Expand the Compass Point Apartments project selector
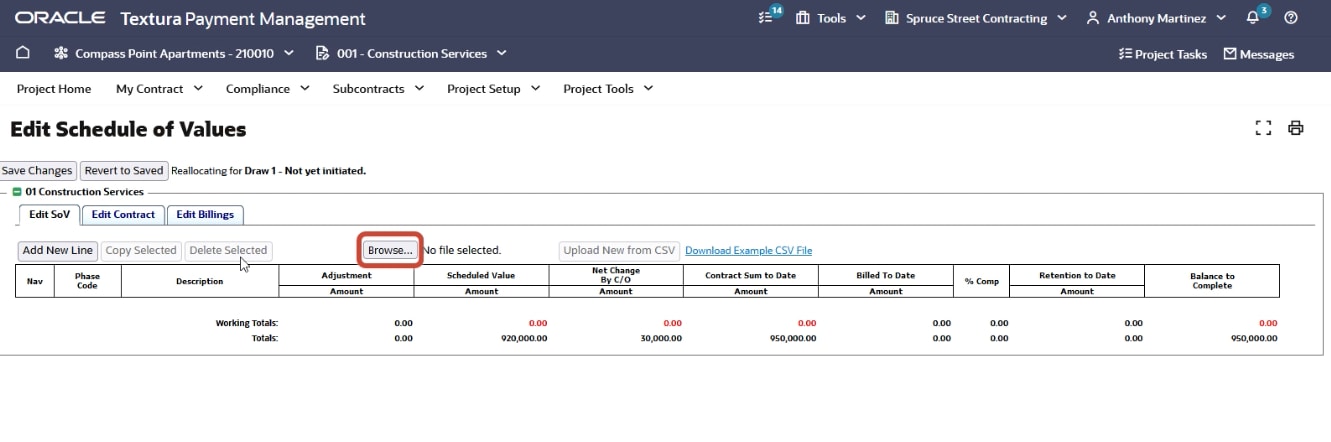This screenshot has height=442, width=1331. point(175,53)
